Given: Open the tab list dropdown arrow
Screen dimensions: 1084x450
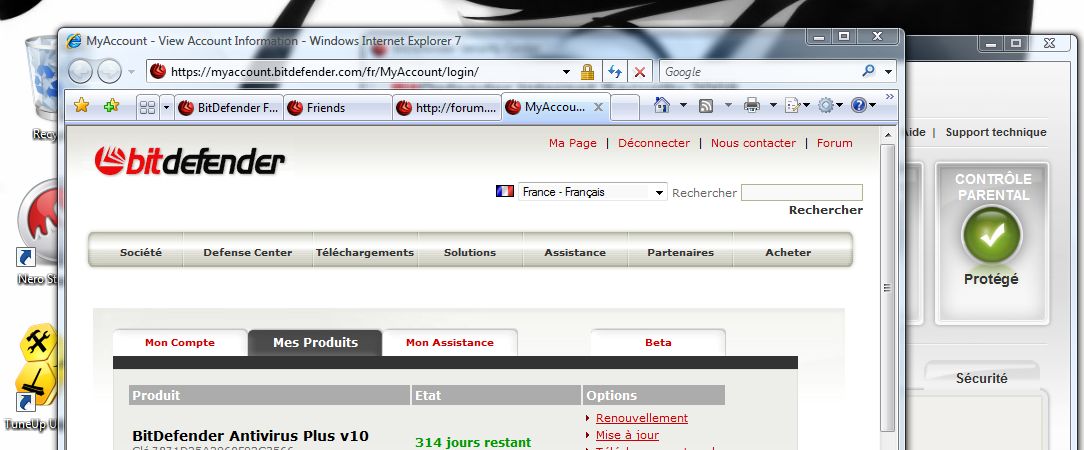Looking at the screenshot, I should click(x=166, y=107).
